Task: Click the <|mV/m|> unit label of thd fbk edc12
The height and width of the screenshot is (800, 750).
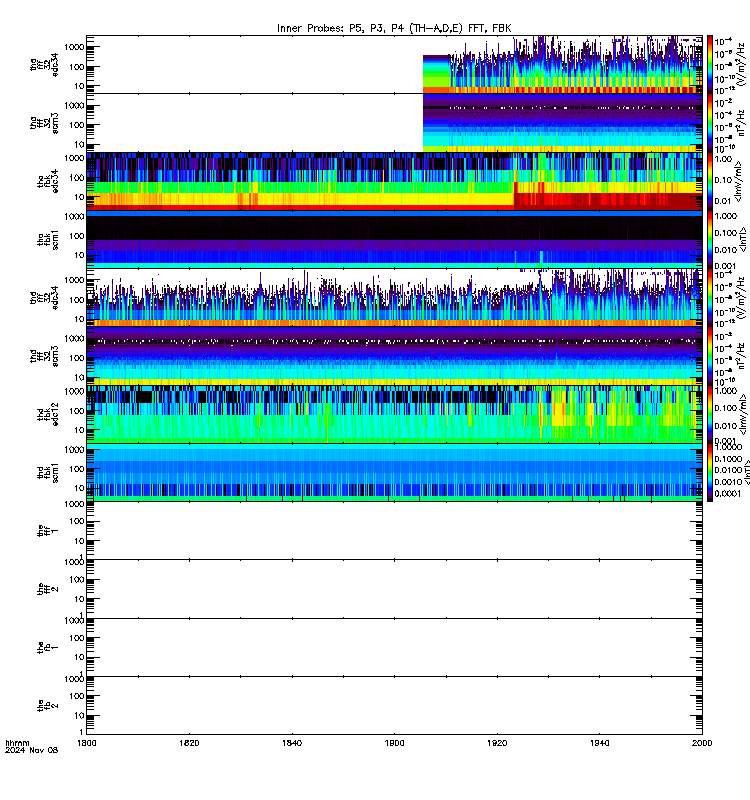Action: pos(744,414)
